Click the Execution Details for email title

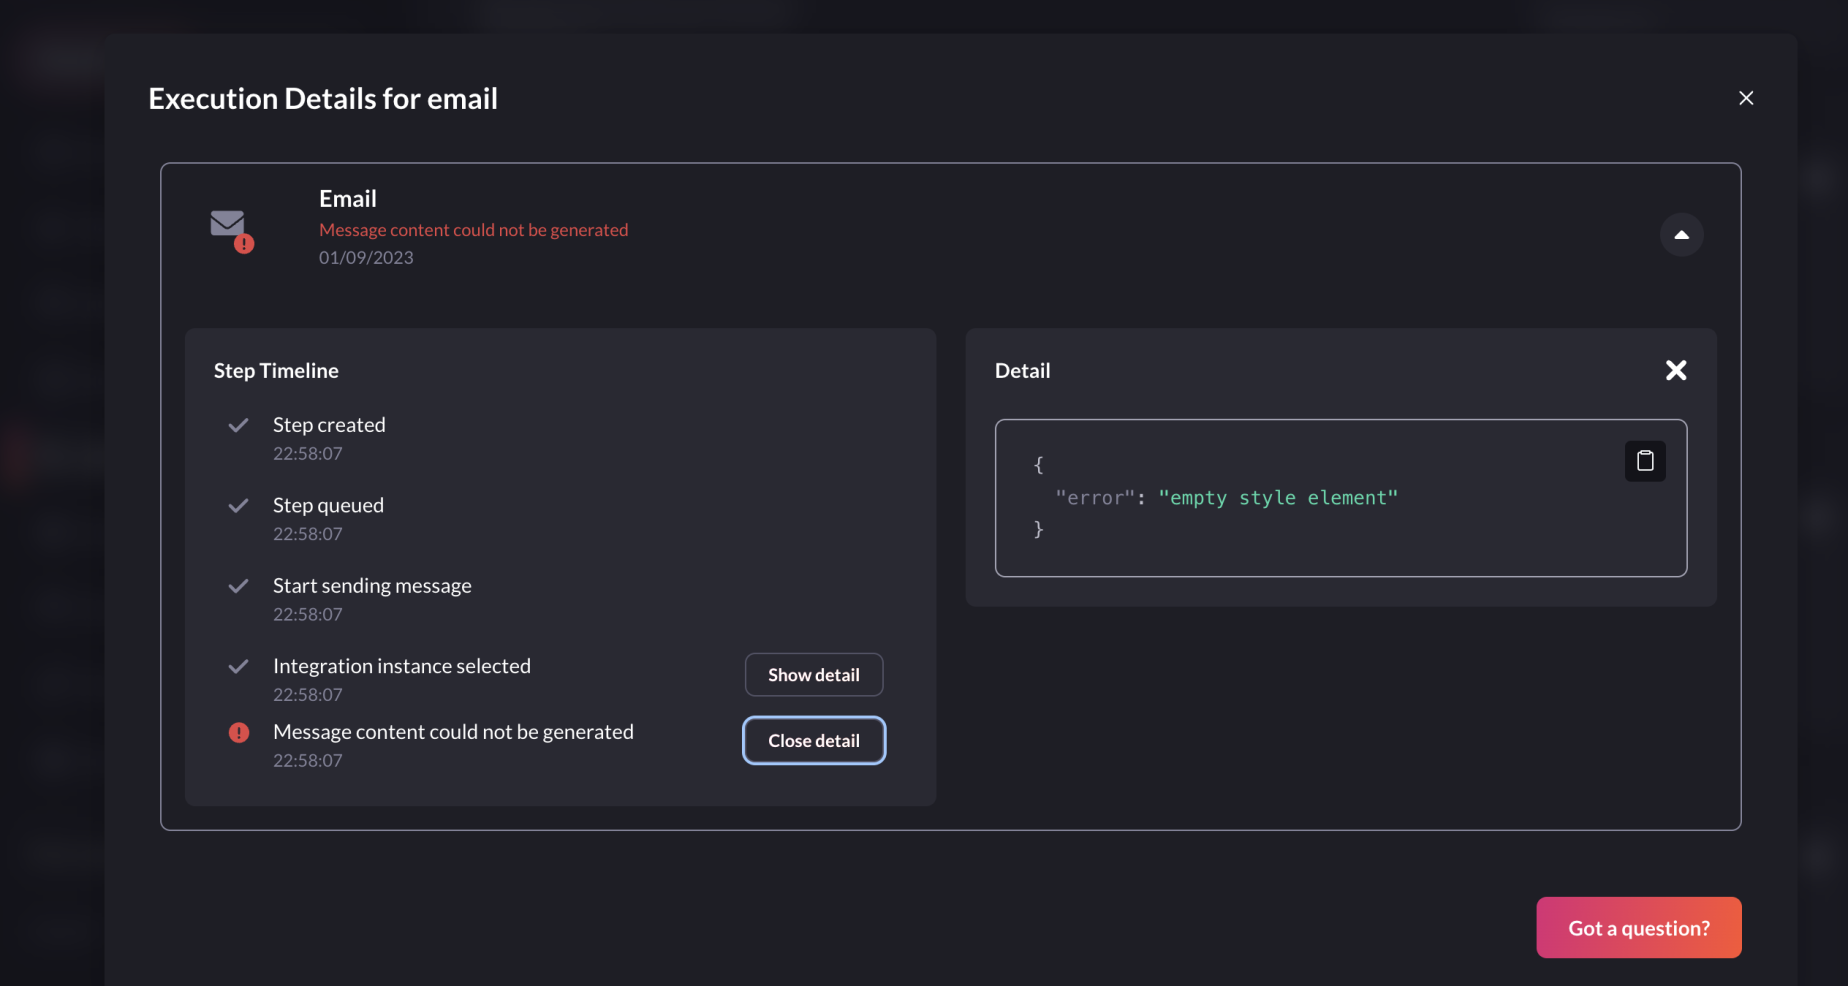pos(322,98)
